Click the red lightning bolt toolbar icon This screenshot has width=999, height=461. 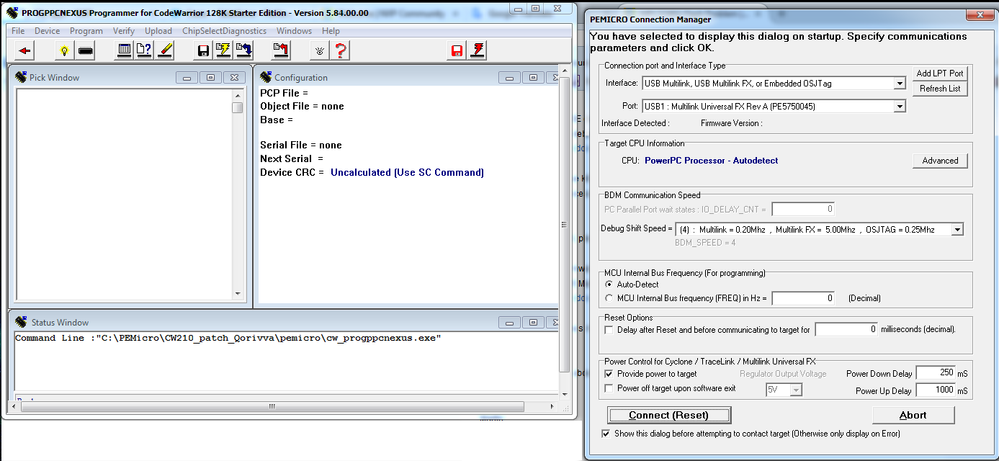click(478, 50)
